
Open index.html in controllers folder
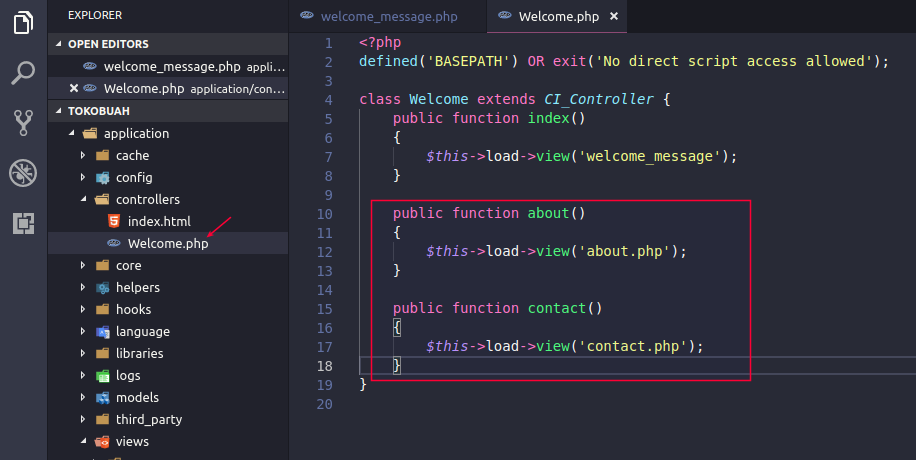coord(158,221)
